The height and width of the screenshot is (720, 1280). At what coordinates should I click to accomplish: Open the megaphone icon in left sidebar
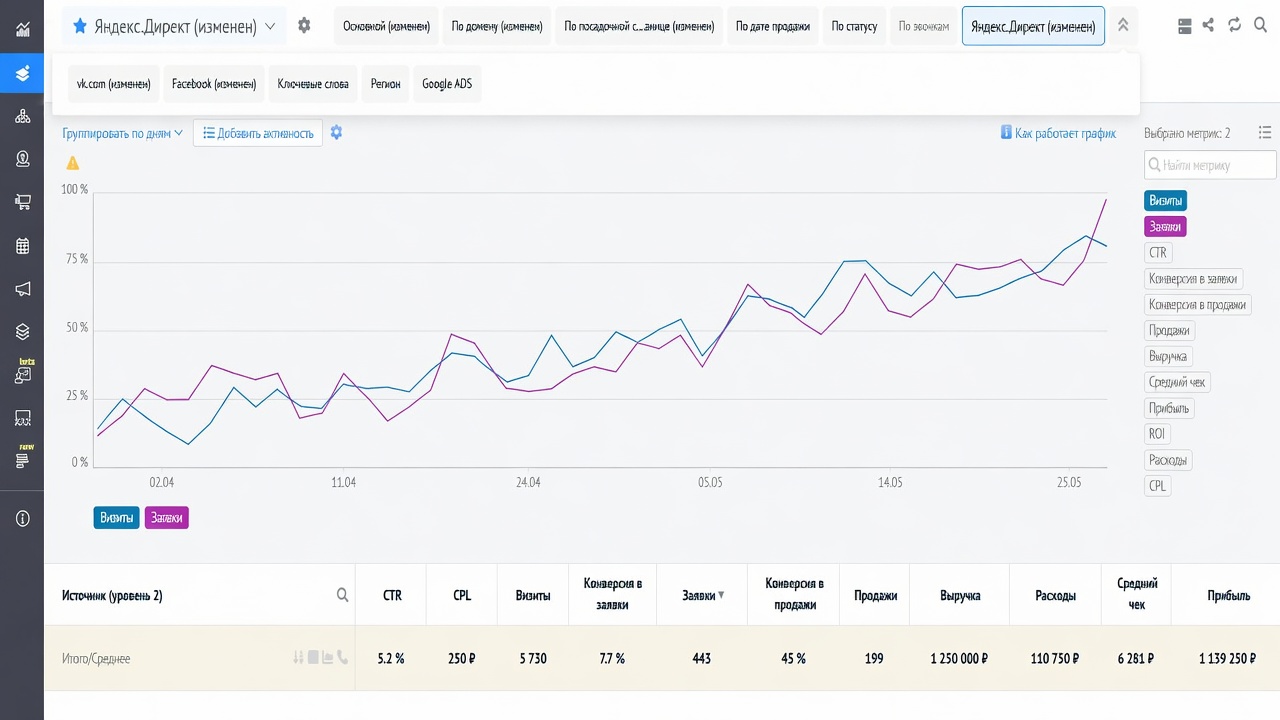22,289
